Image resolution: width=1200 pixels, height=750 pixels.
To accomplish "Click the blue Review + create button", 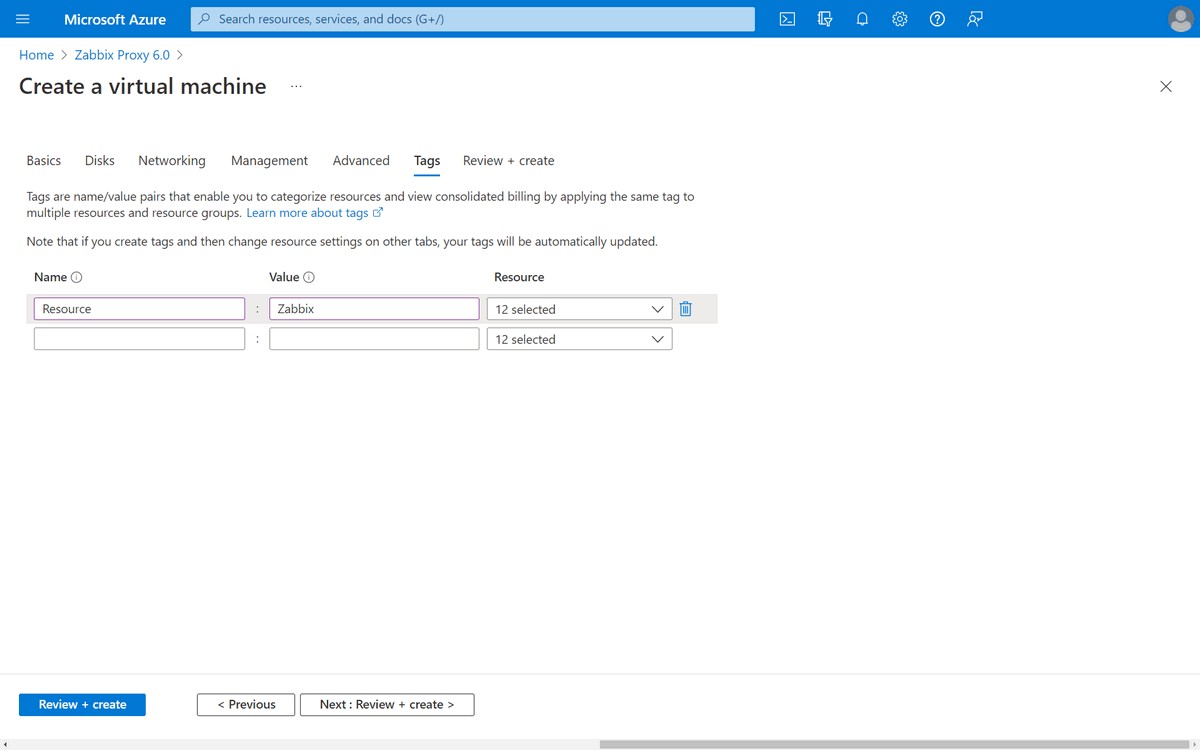I will click(82, 705).
